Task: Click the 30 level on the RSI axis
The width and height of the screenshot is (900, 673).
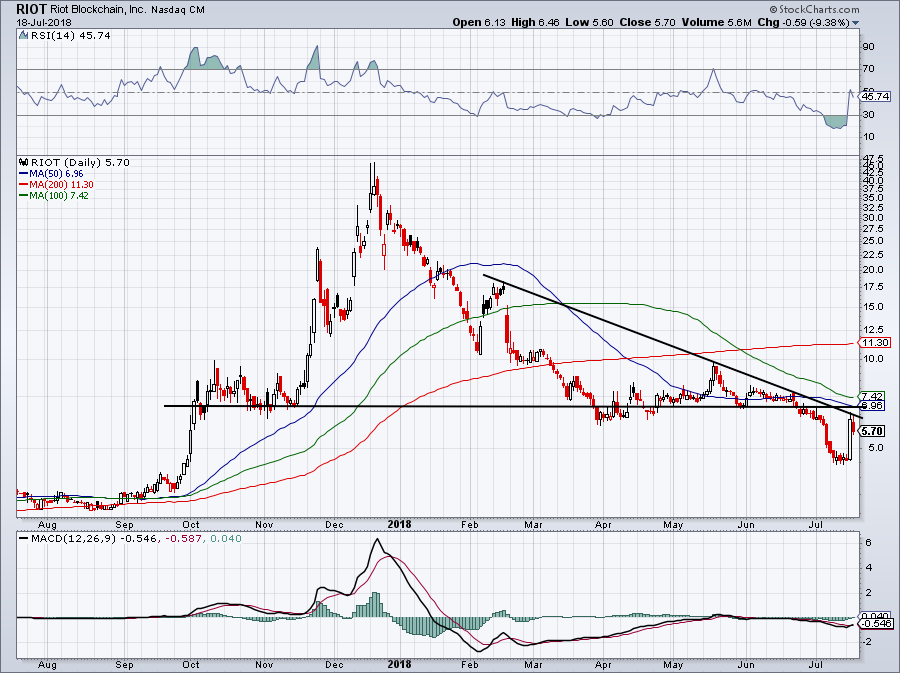Action: pyautogui.click(x=868, y=115)
